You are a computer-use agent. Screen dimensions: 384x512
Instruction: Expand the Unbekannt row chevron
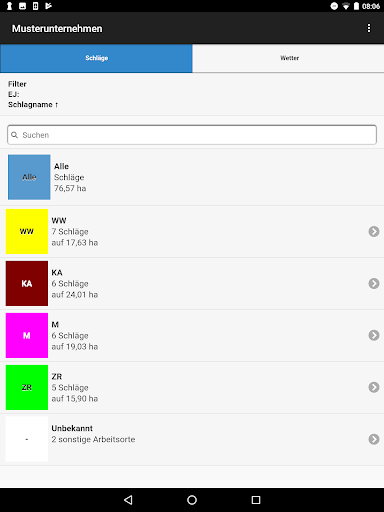(x=374, y=439)
